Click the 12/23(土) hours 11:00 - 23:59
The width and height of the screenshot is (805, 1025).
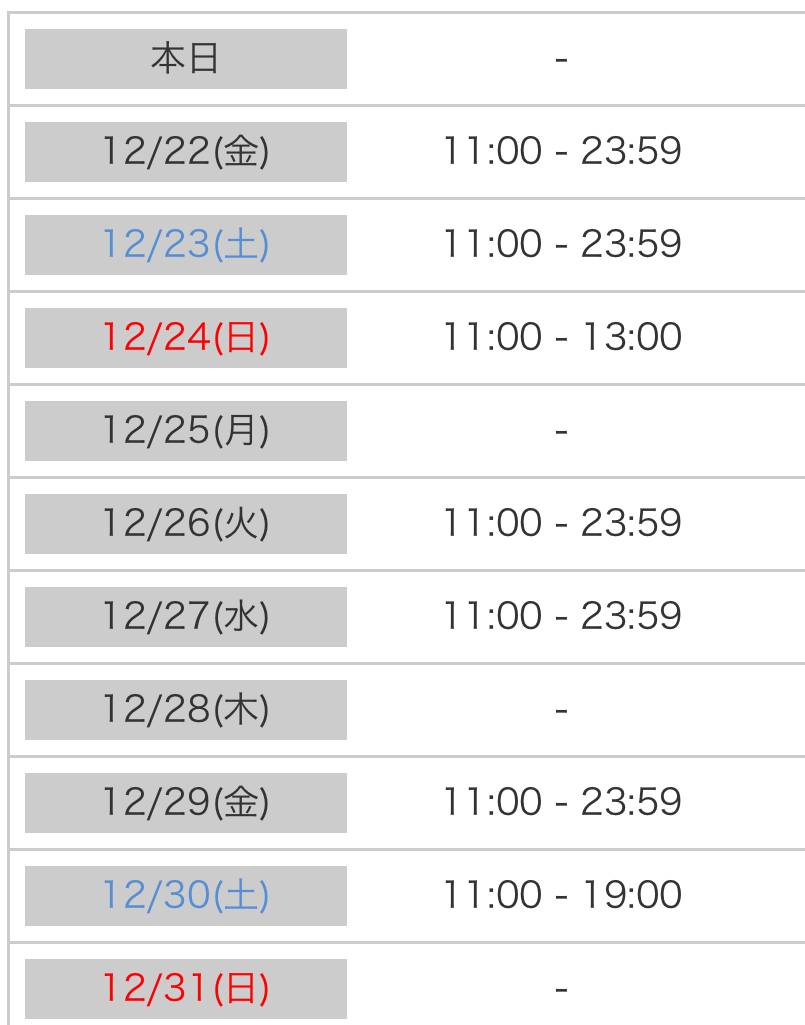tap(562, 245)
